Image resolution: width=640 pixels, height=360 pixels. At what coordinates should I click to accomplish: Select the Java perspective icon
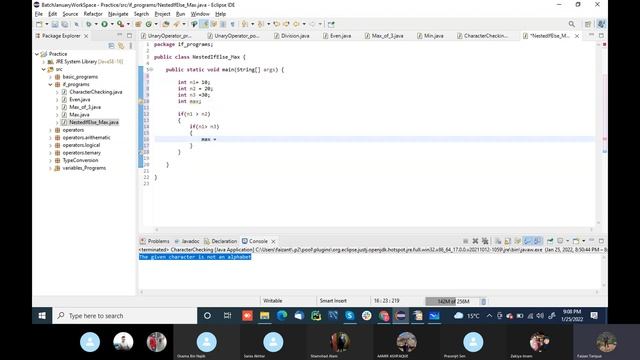pos(601,24)
